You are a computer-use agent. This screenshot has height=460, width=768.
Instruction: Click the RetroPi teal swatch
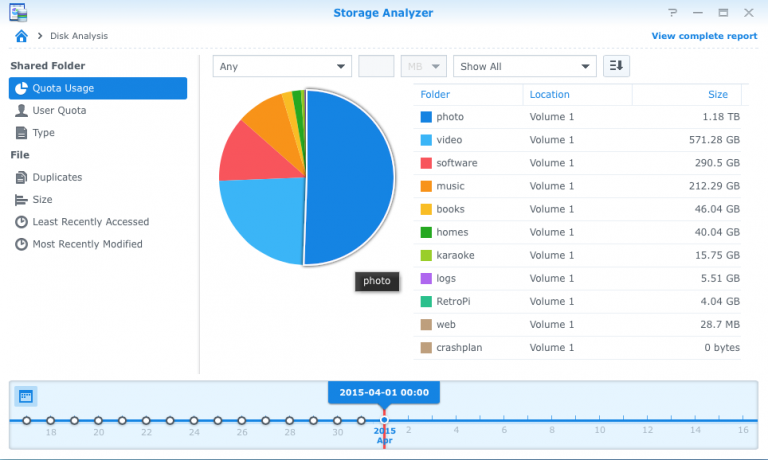426,301
